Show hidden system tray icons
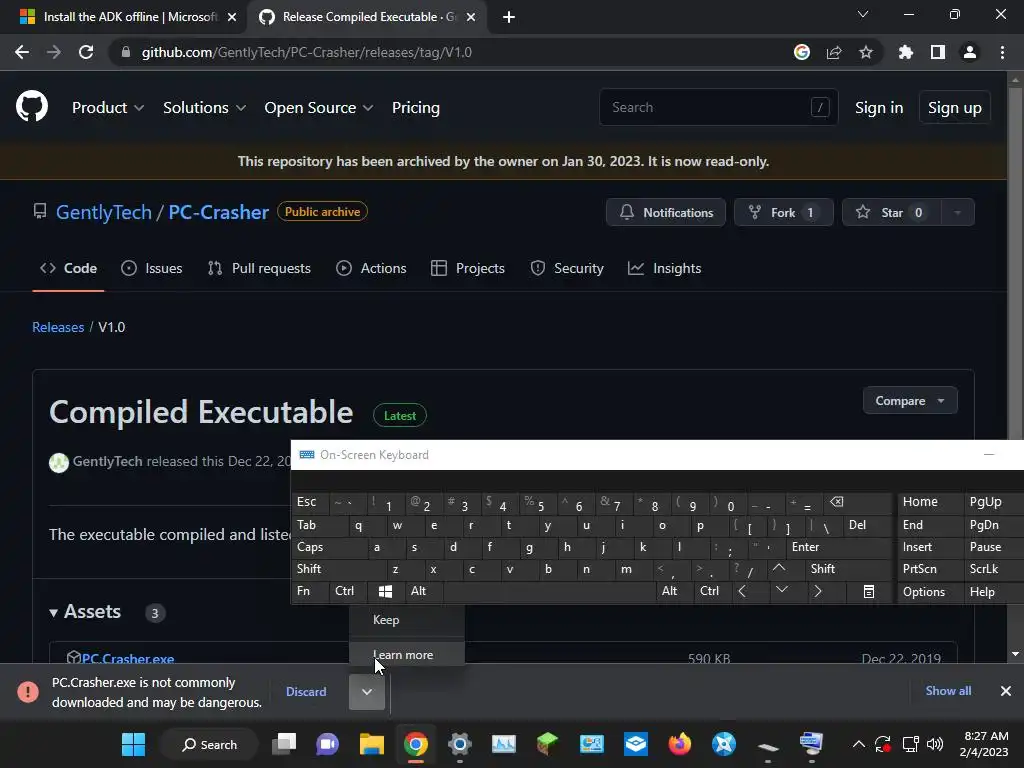The height and width of the screenshot is (768, 1024). [859, 744]
